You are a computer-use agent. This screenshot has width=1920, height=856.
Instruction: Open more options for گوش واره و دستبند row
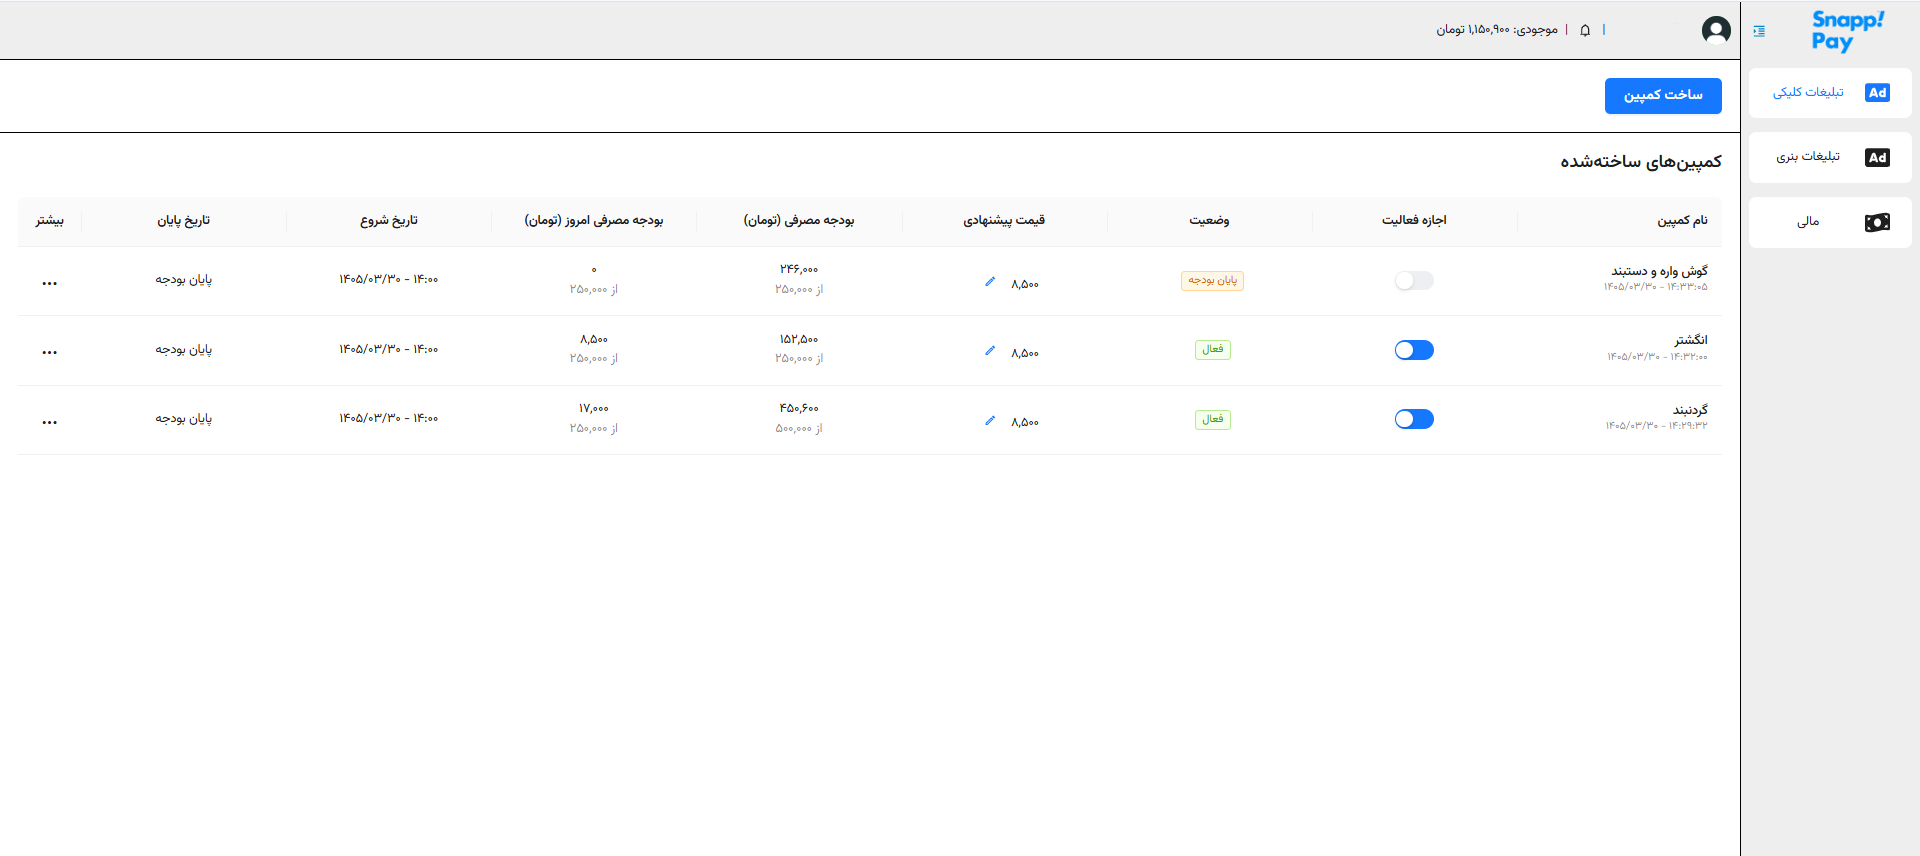tap(50, 283)
